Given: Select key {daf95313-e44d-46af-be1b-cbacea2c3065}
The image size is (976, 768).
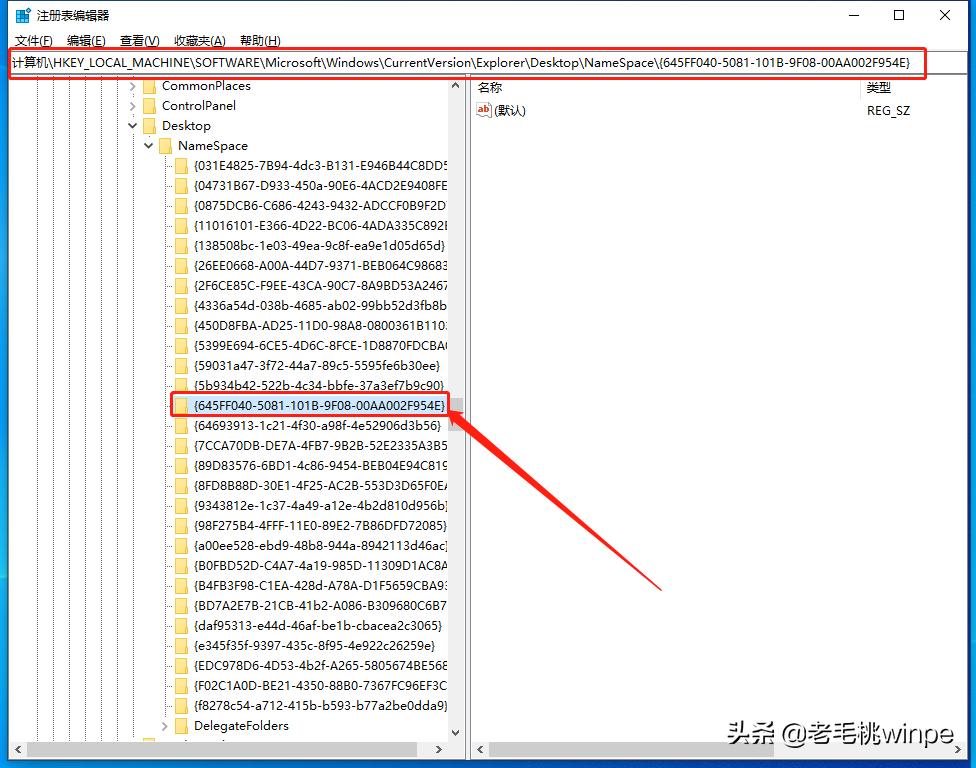Looking at the screenshot, I should point(317,625).
